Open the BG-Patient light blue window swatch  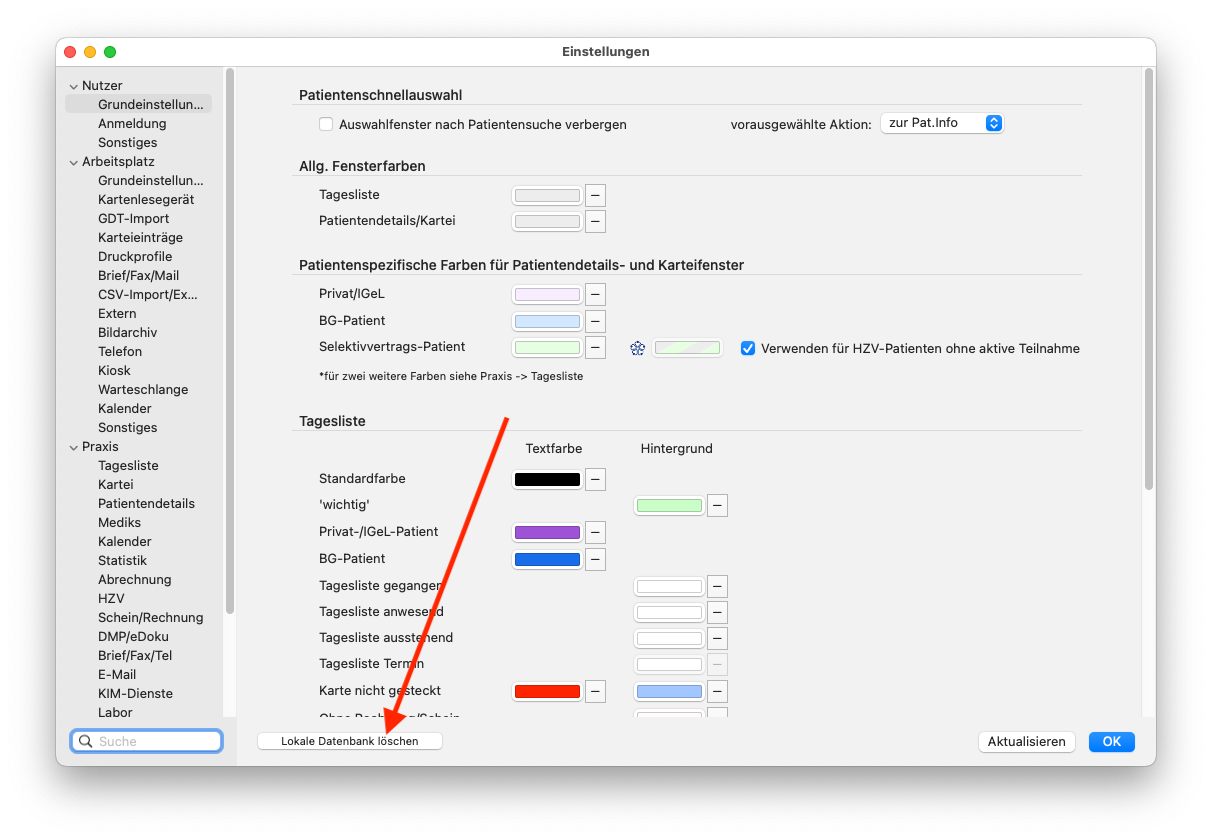click(x=547, y=321)
